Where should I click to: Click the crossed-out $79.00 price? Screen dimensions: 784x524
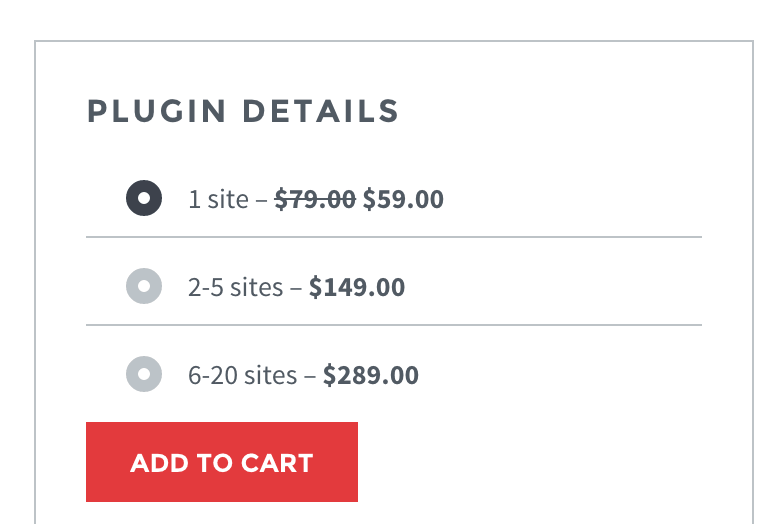point(315,199)
